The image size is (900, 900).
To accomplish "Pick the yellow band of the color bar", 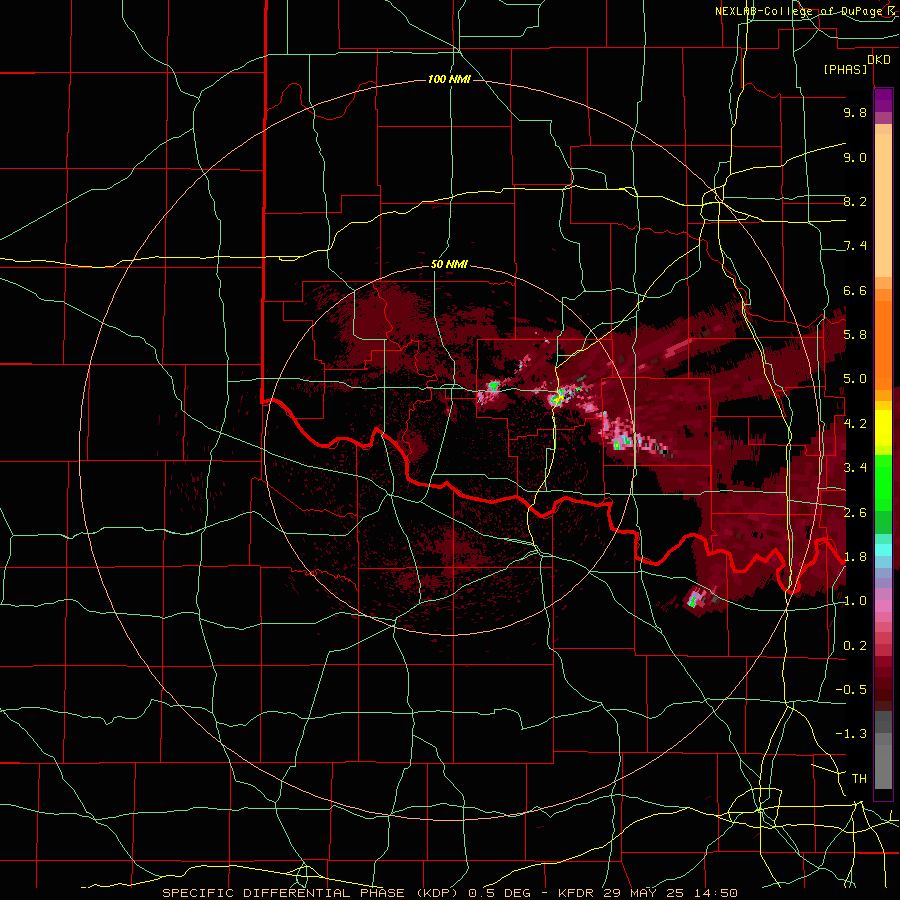I will 883,428.
